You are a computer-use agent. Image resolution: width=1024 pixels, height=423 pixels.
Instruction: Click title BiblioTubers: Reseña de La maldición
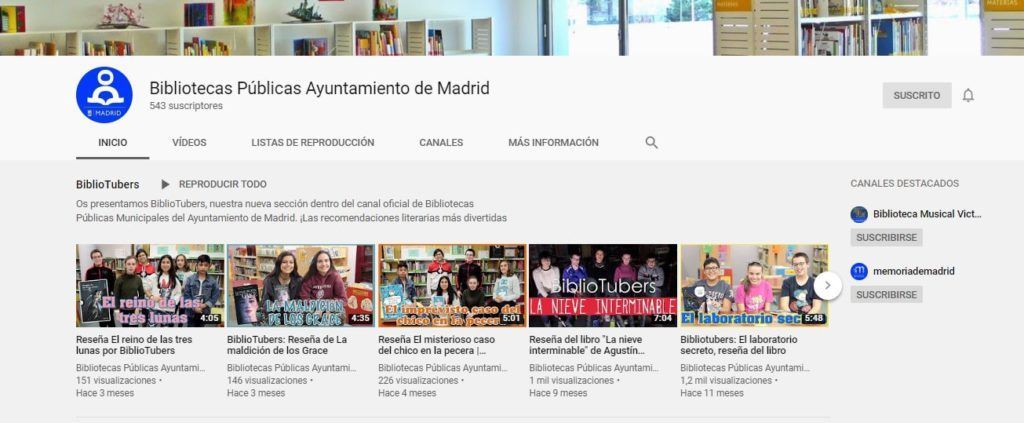pos(287,345)
